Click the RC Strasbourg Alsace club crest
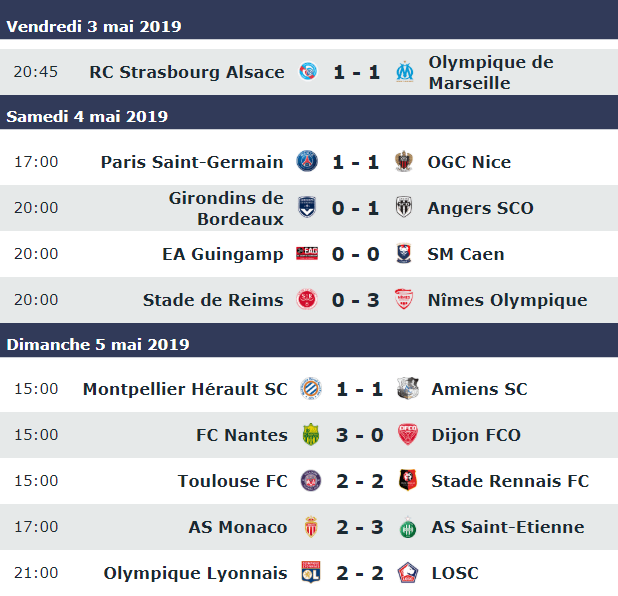 tap(308, 72)
